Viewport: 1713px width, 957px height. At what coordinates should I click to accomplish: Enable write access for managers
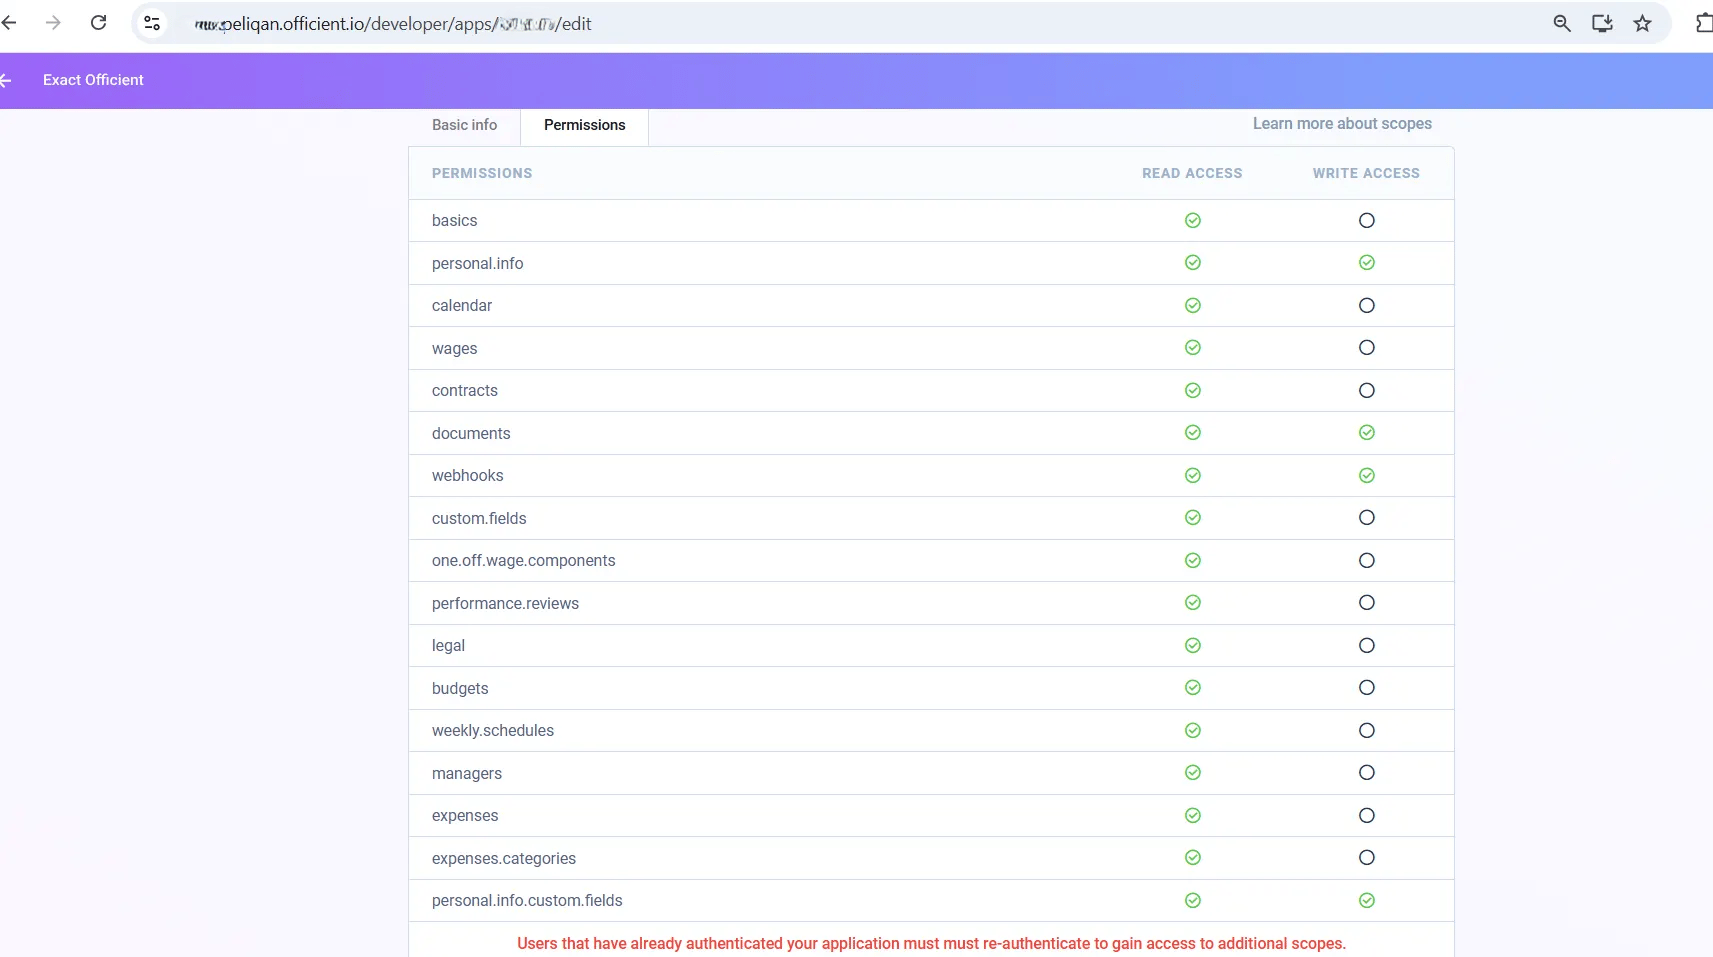tap(1366, 773)
